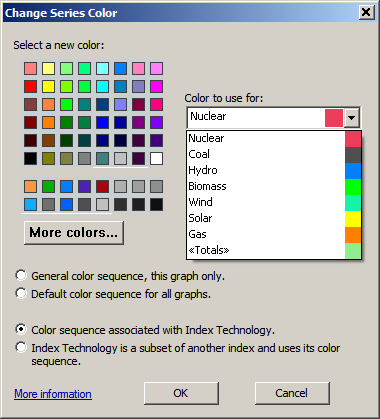380x419 pixels.
Task: Open the More information link
Action: (x=53, y=394)
